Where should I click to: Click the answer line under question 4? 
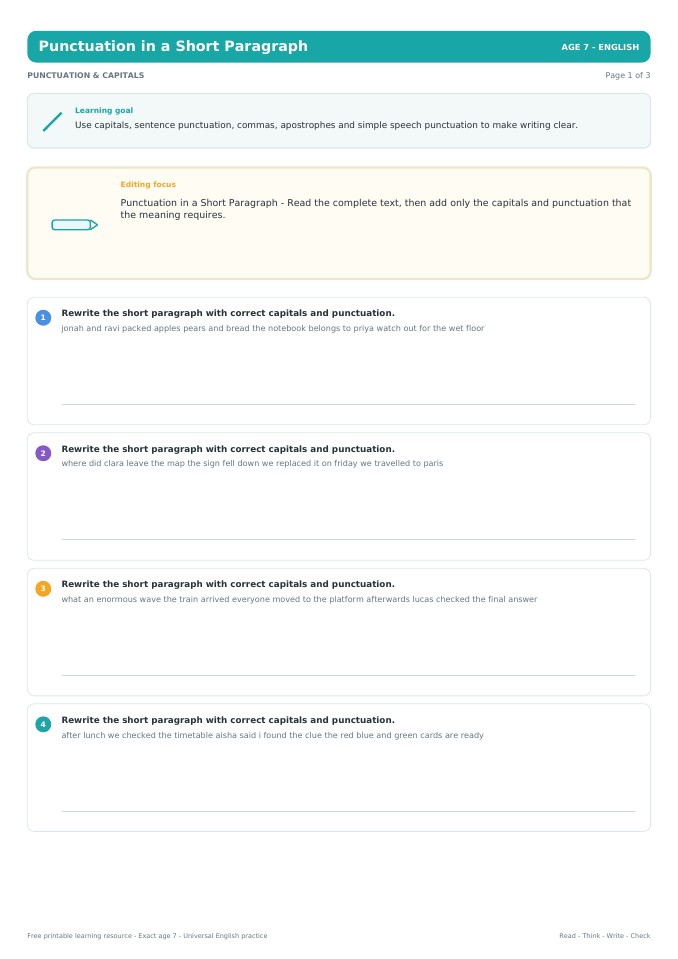348,811
